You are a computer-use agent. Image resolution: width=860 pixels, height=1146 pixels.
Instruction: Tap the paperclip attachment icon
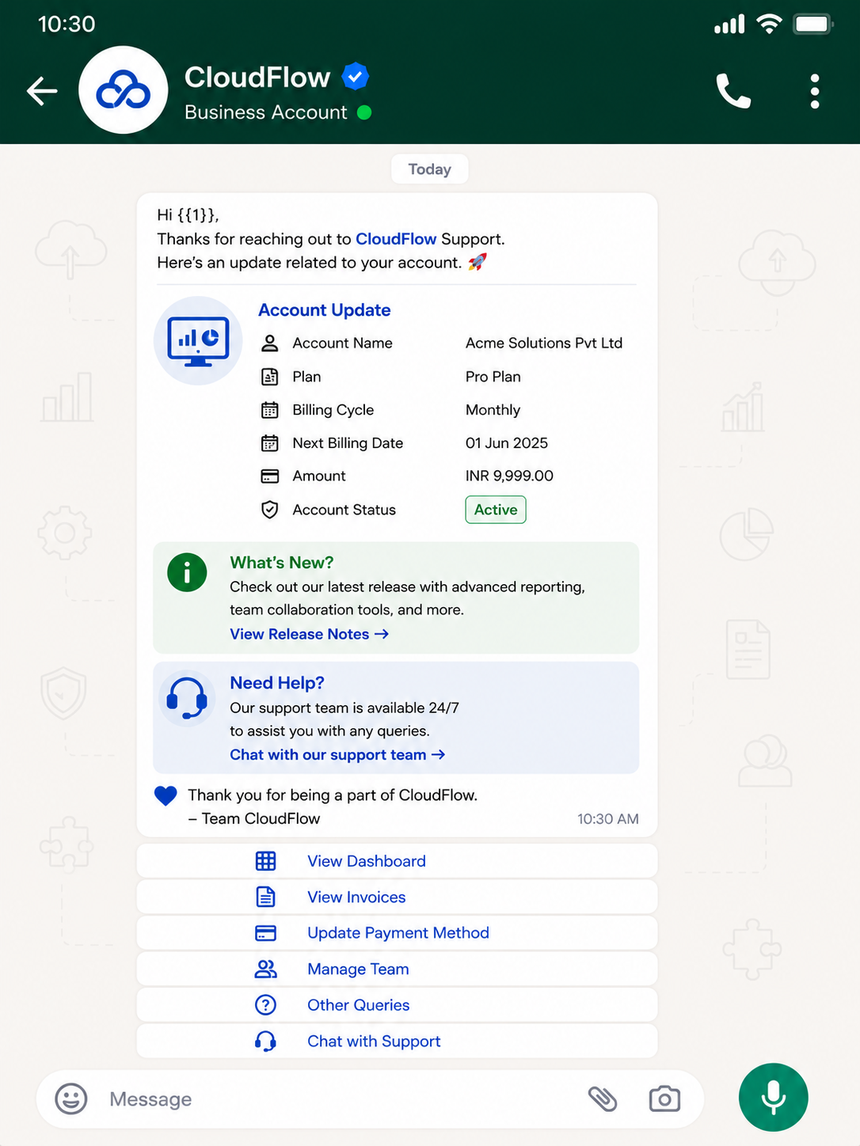[603, 1098]
